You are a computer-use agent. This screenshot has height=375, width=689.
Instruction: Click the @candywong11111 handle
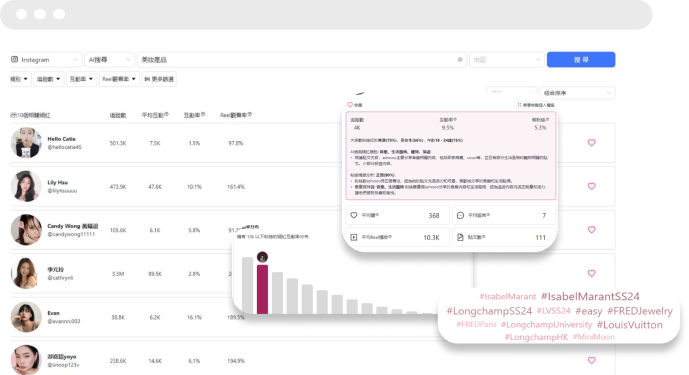(71, 234)
